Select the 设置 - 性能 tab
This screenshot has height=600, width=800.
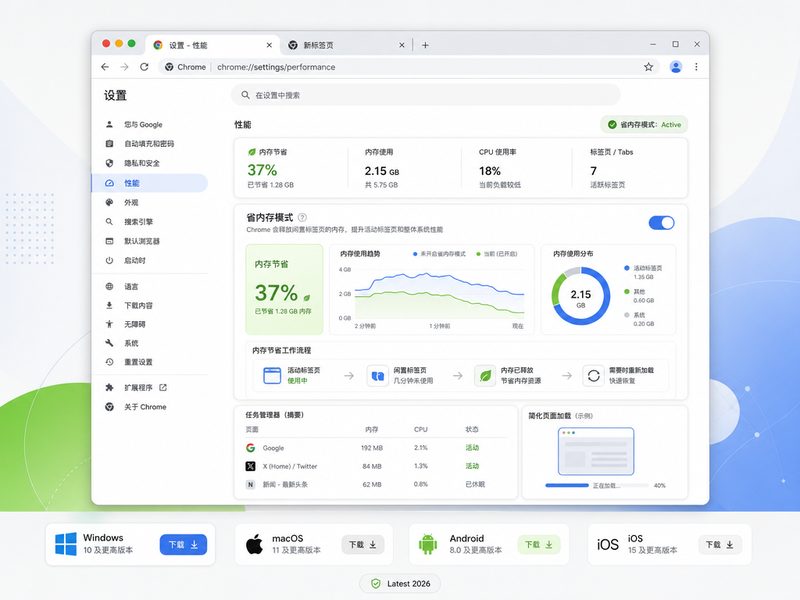pyautogui.click(x=213, y=45)
